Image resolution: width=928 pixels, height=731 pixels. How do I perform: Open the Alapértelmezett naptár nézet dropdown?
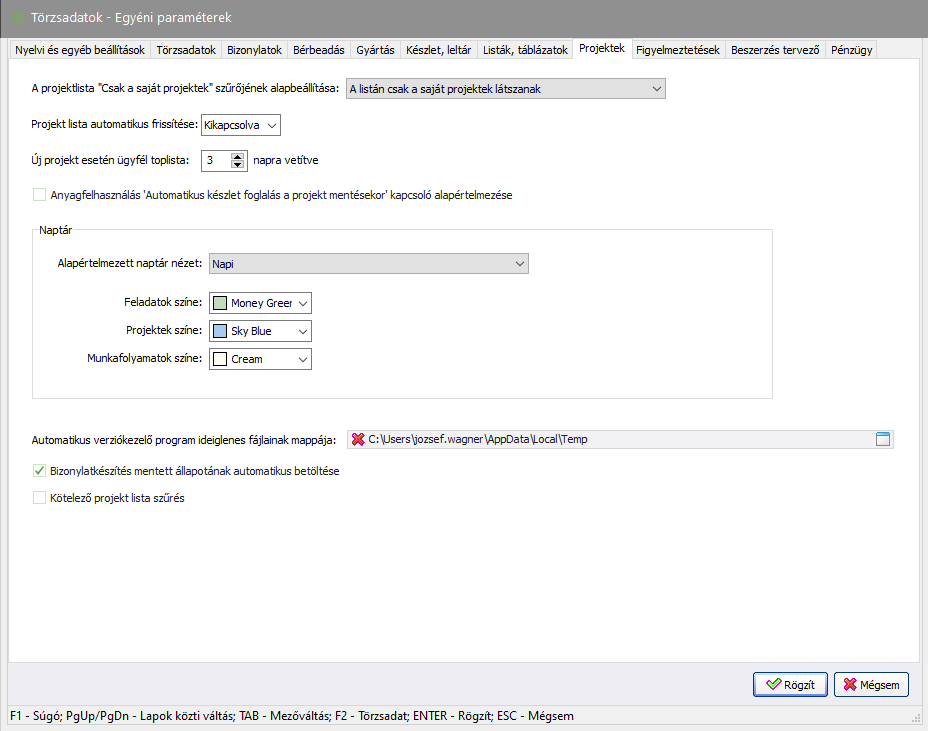[x=368, y=264]
